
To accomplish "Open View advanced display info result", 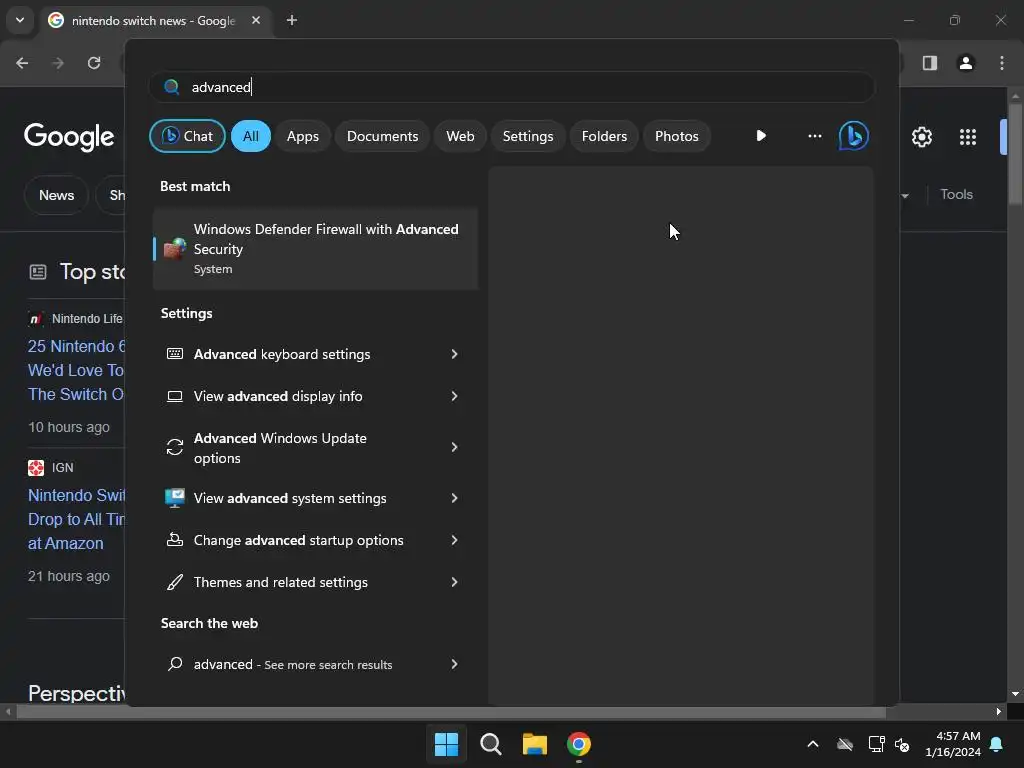I will coord(315,396).
